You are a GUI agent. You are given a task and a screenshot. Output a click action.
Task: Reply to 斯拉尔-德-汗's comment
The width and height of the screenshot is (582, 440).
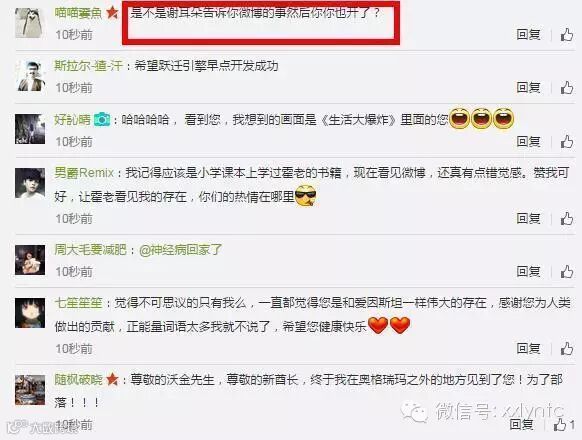528,88
